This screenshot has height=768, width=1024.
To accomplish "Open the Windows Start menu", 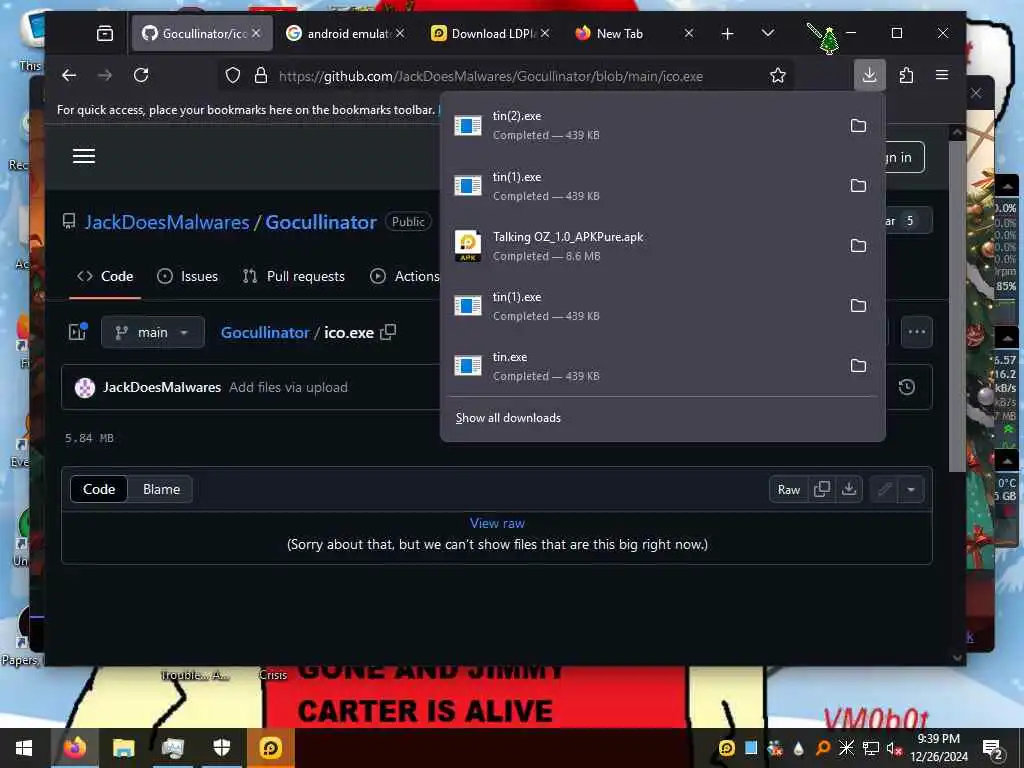I will coord(24,748).
